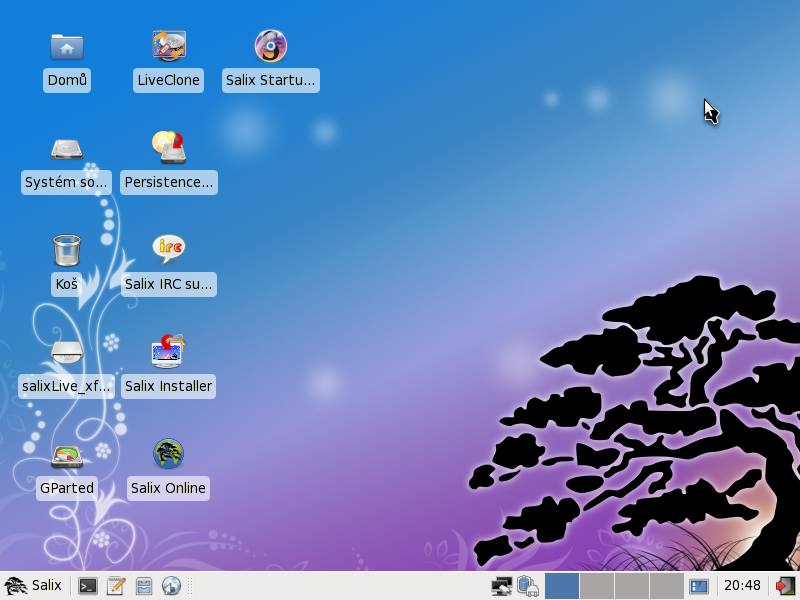Viewport: 800px width, 600px height.
Task: Switch to the first active workspace
Action: [562, 586]
